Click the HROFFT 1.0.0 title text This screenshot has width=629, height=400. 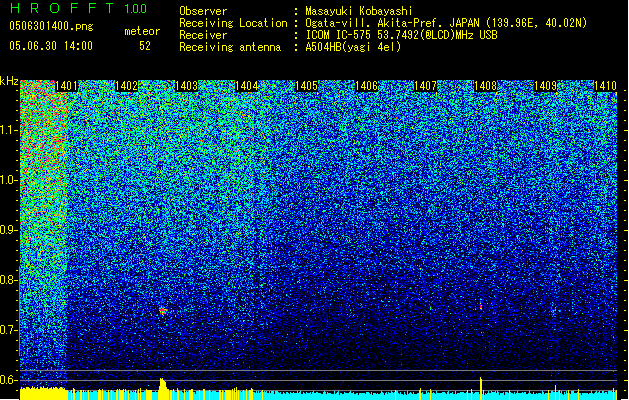click(78, 8)
